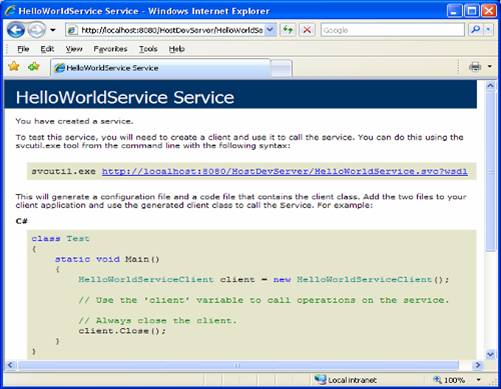Screen dimensions: 501x389
Task: Click the vertical scrollbar up arrow
Action: [490, 86]
